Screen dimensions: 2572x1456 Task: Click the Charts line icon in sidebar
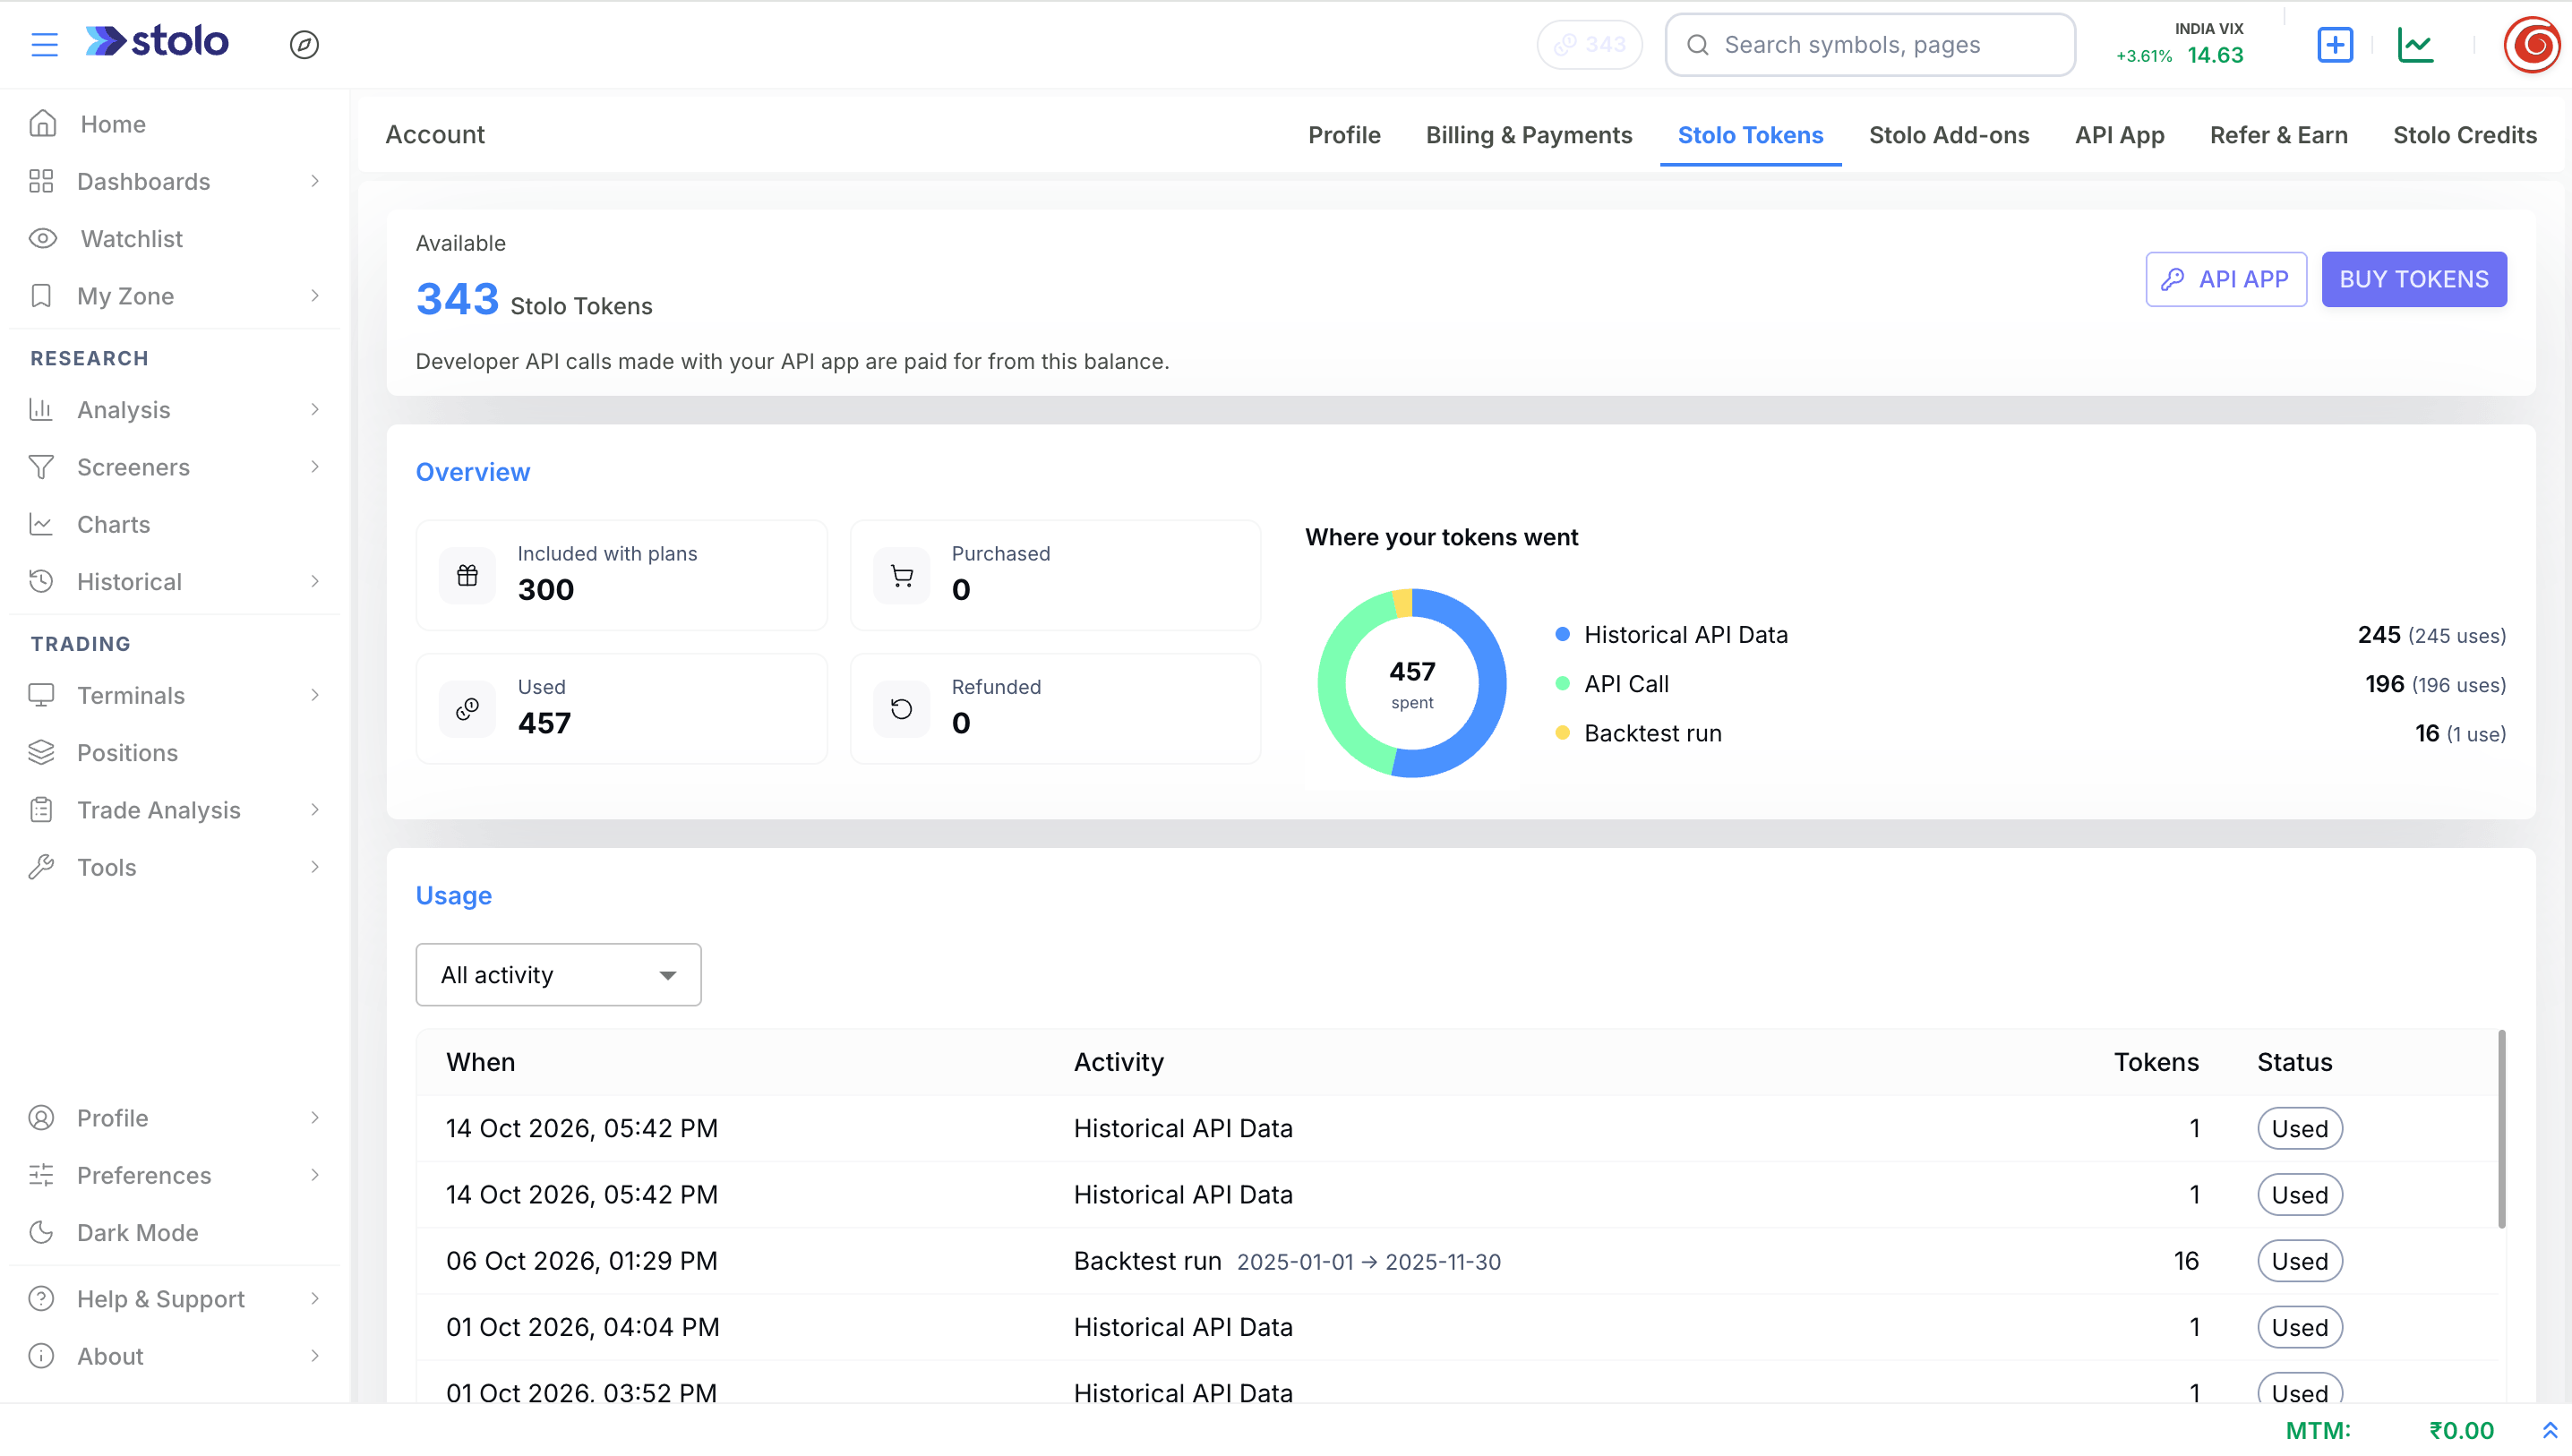[x=41, y=524]
